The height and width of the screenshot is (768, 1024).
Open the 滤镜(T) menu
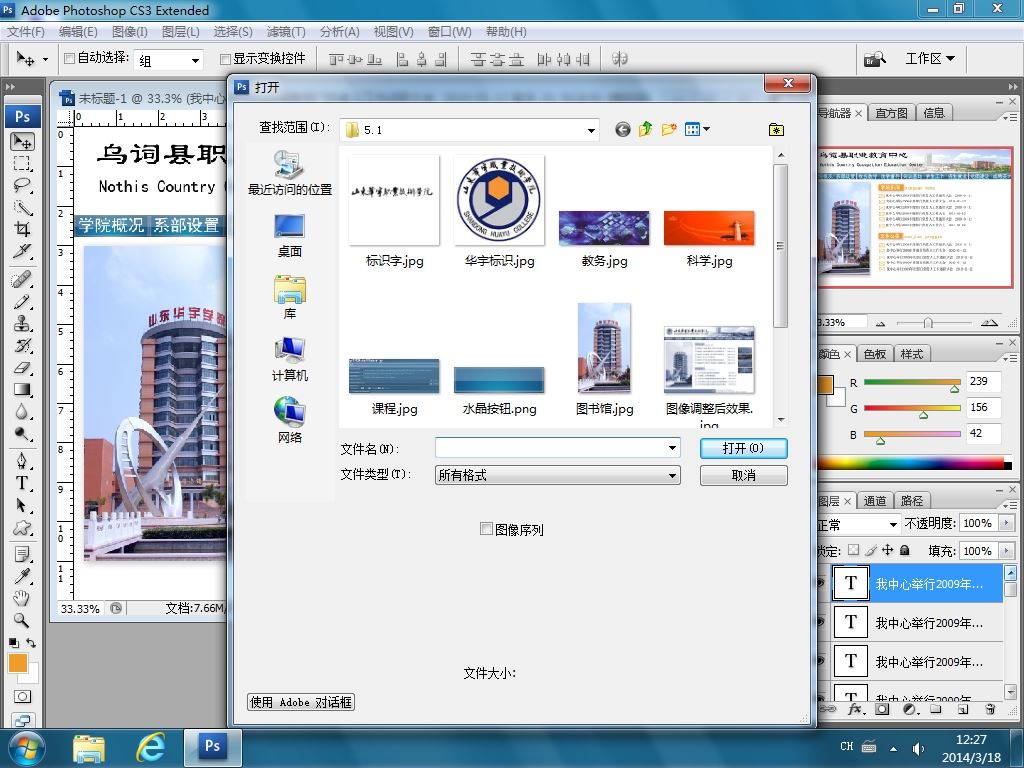(286, 31)
